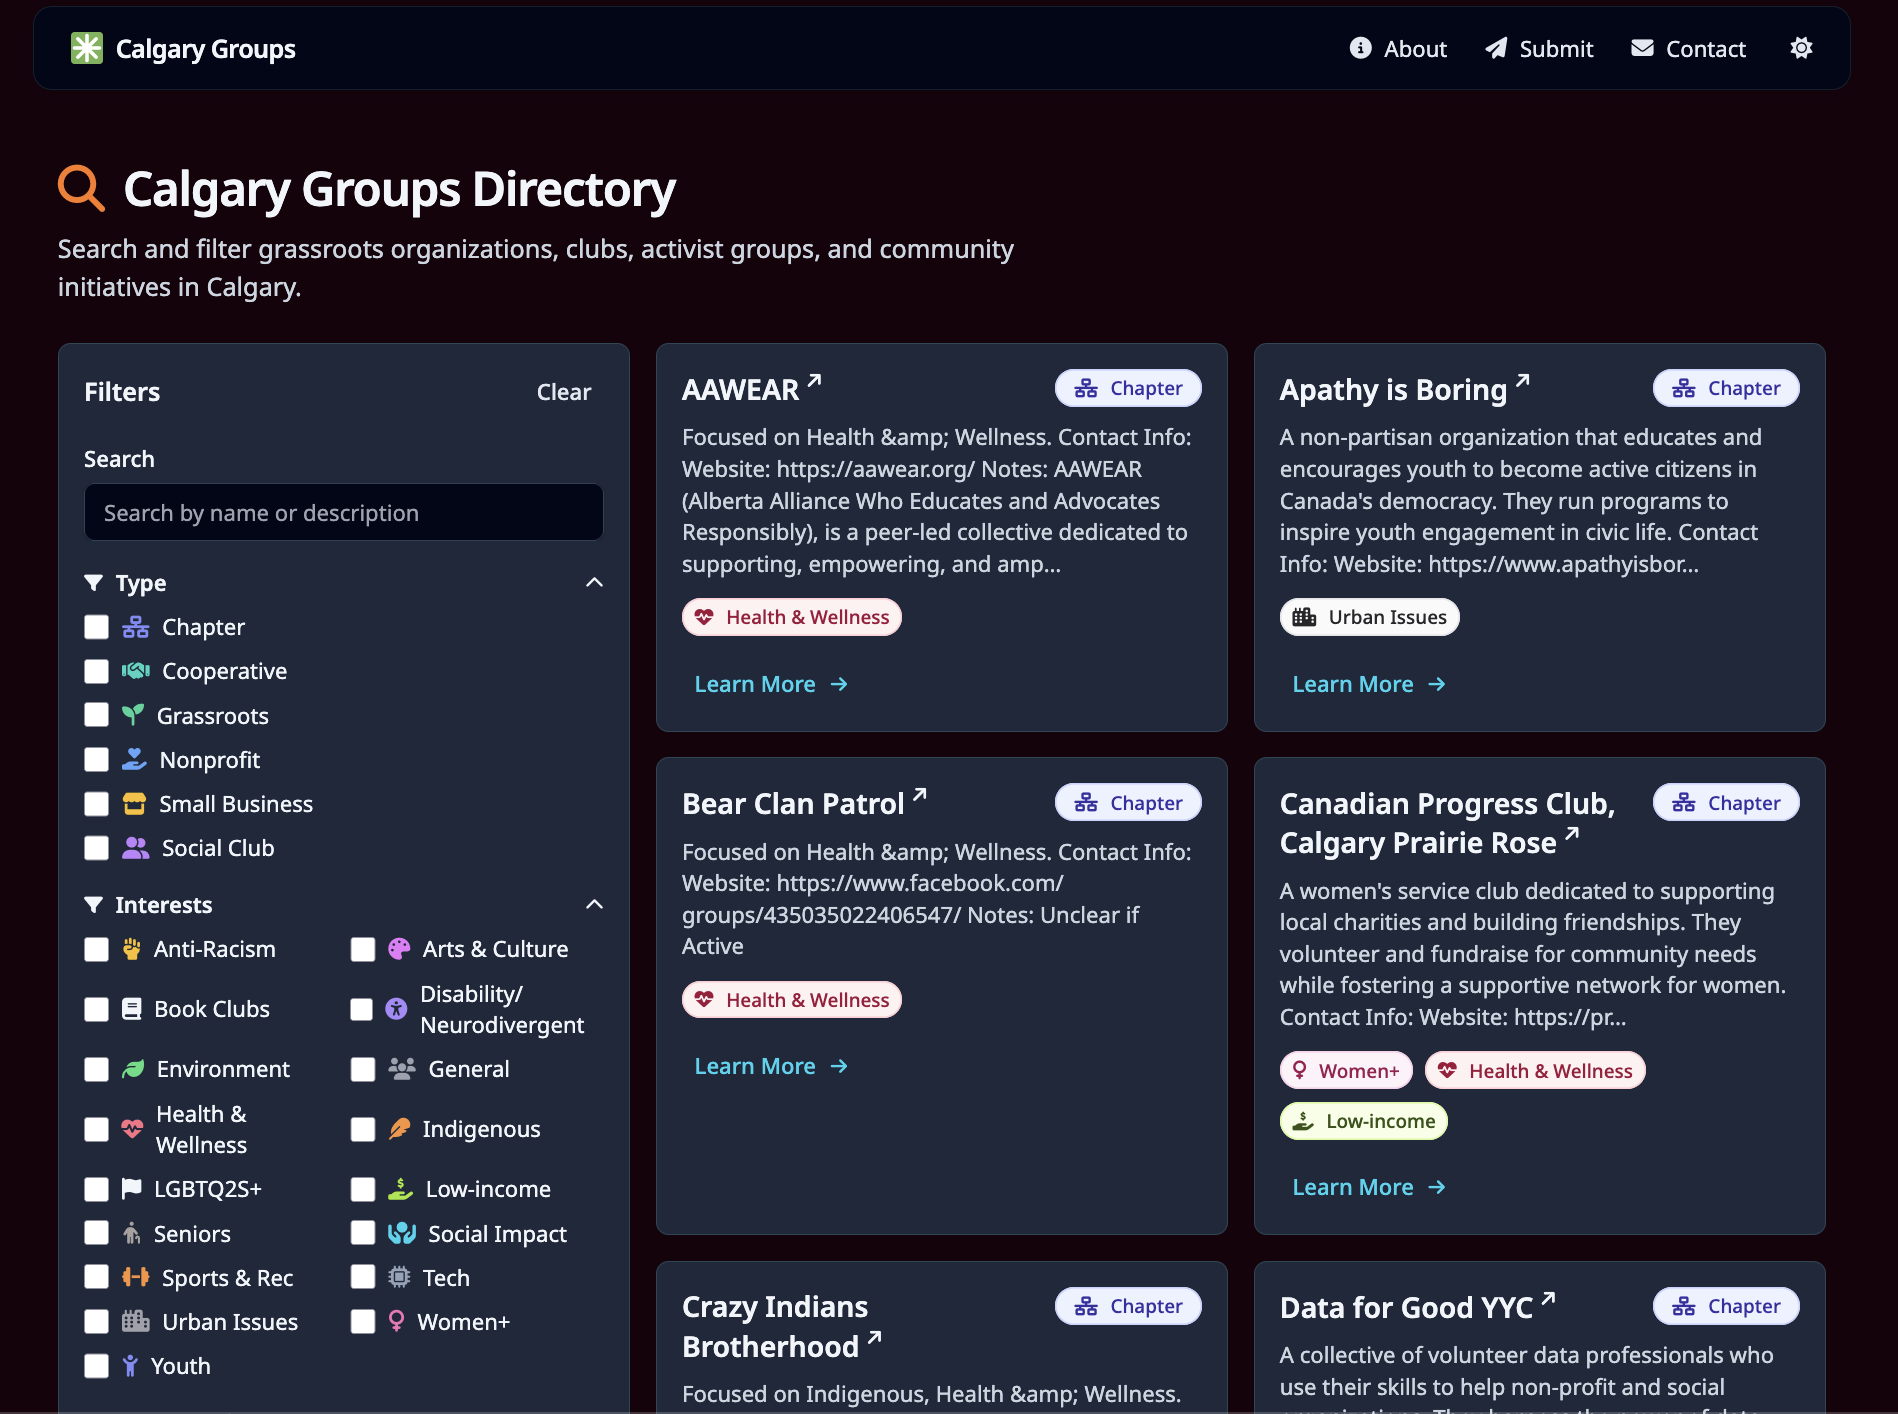Open the Submit menu item
Viewport: 1898px width, 1414px height.
coord(1540,47)
